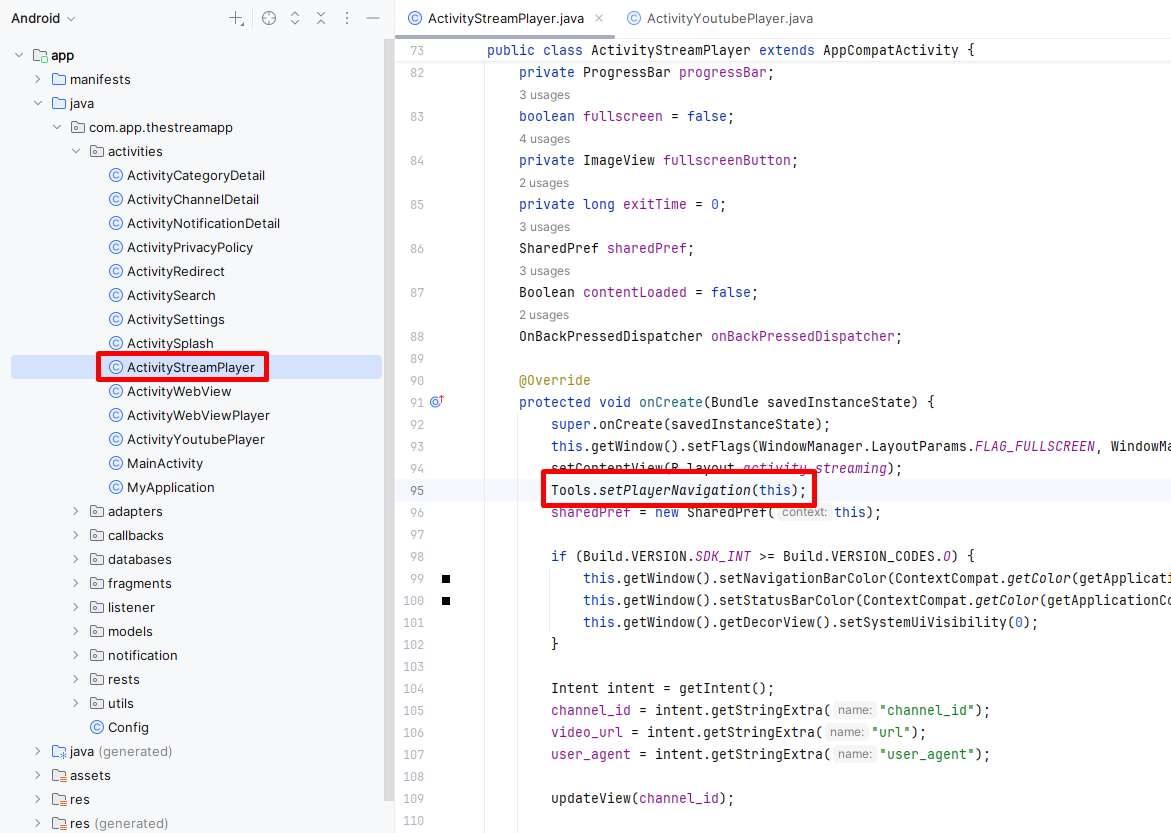1171x833 pixels.
Task: Click the color swatch gutter marker on line 99
Action: coord(446,579)
